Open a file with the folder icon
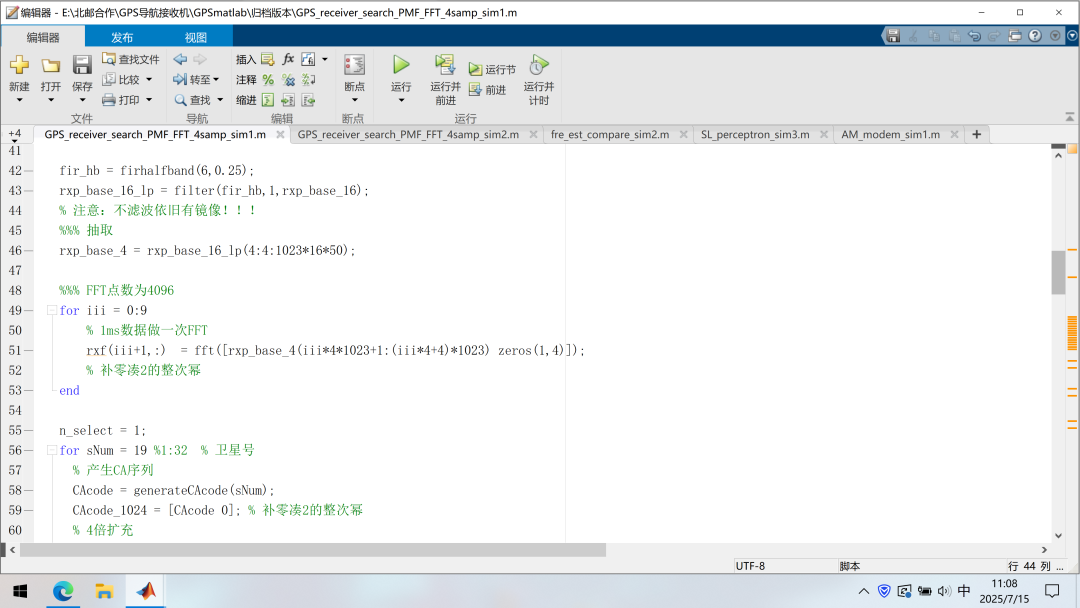1080x608 pixels. point(50,65)
